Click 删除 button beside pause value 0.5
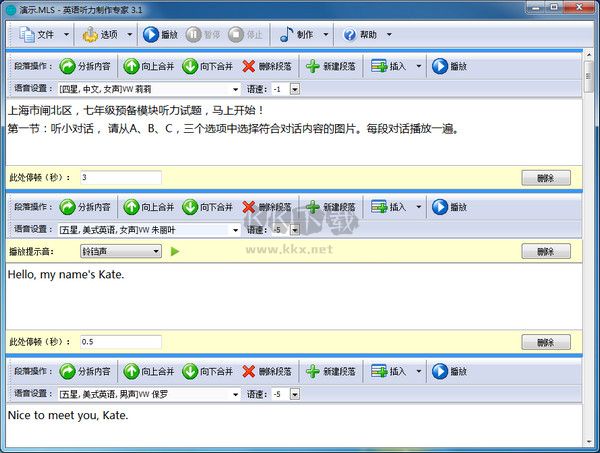600x453 pixels. (x=546, y=342)
